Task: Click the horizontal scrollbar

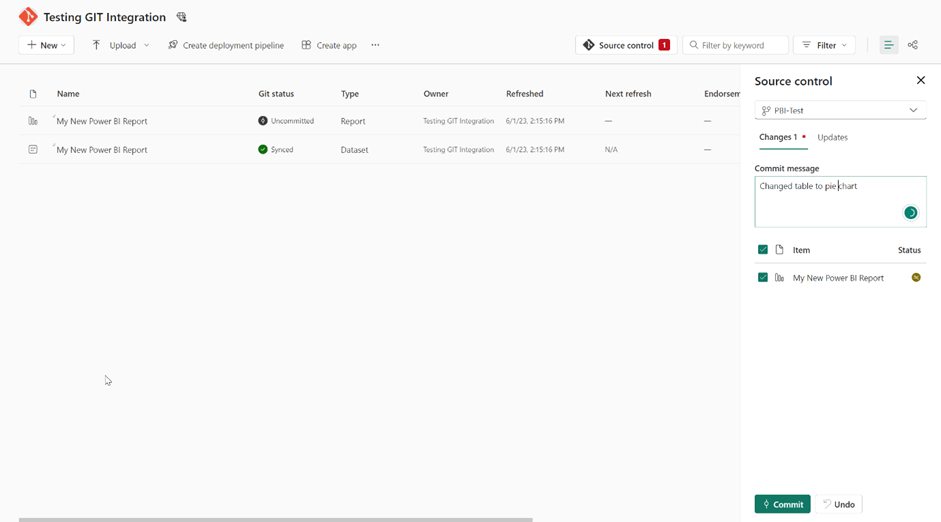Action: [275, 520]
